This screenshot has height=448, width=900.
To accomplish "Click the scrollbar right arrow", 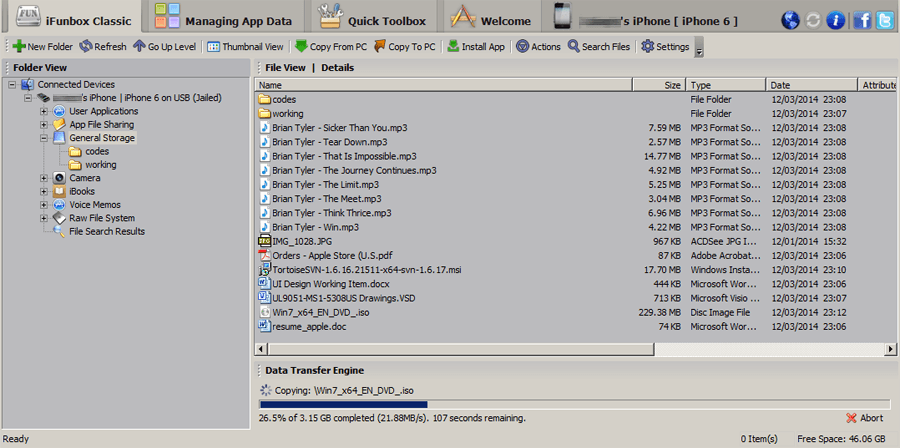I will (x=891, y=349).
